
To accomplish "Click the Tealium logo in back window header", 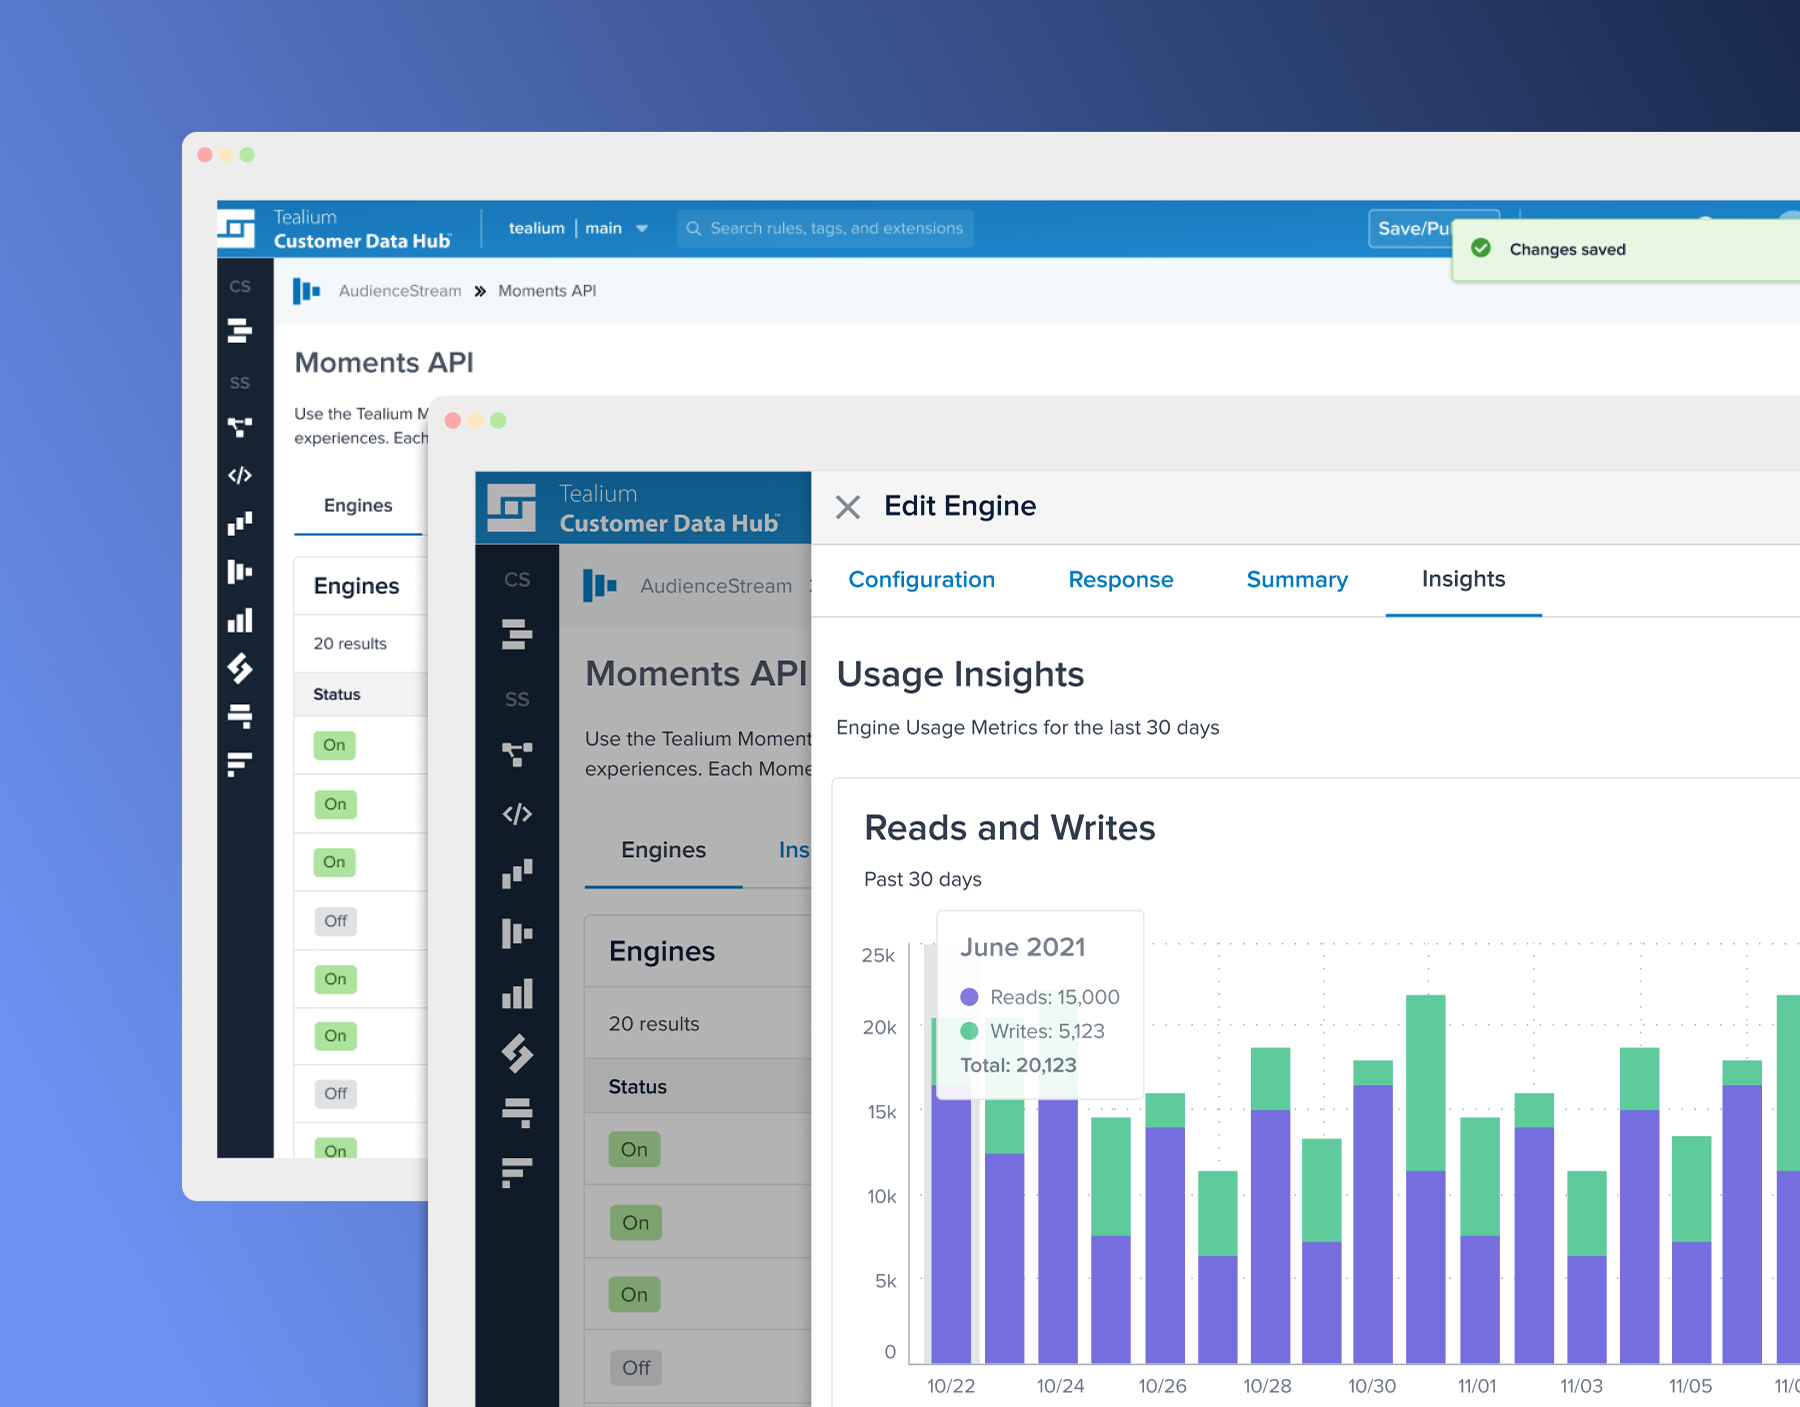I will tap(237, 229).
